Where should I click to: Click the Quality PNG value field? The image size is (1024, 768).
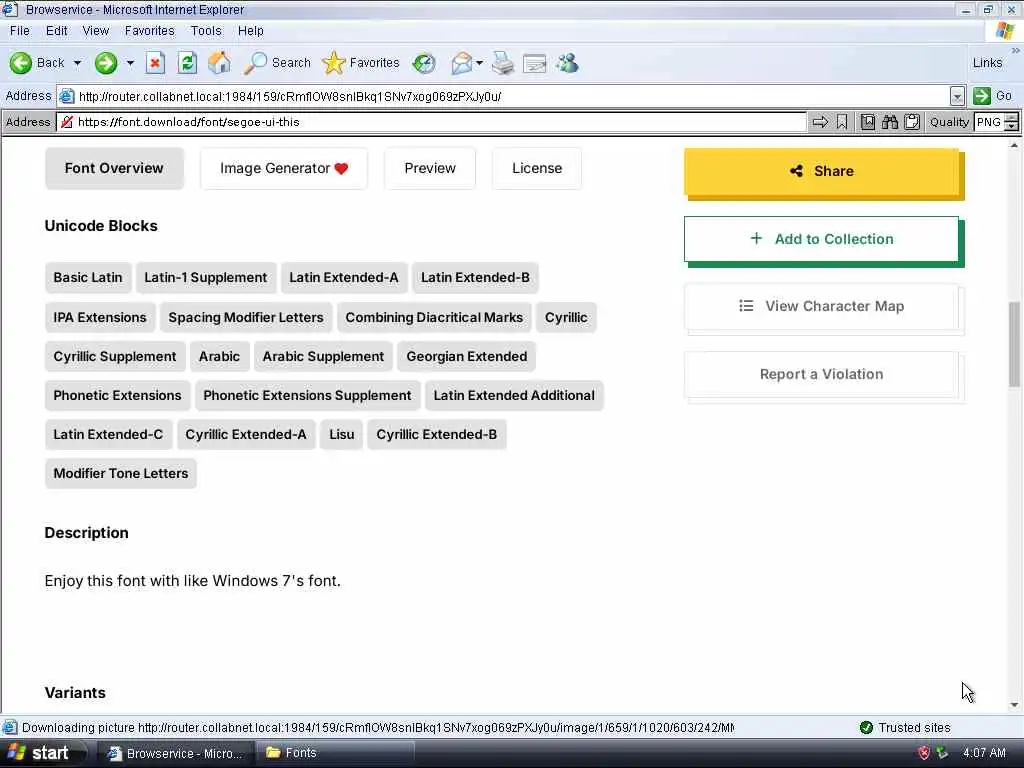[x=989, y=122]
